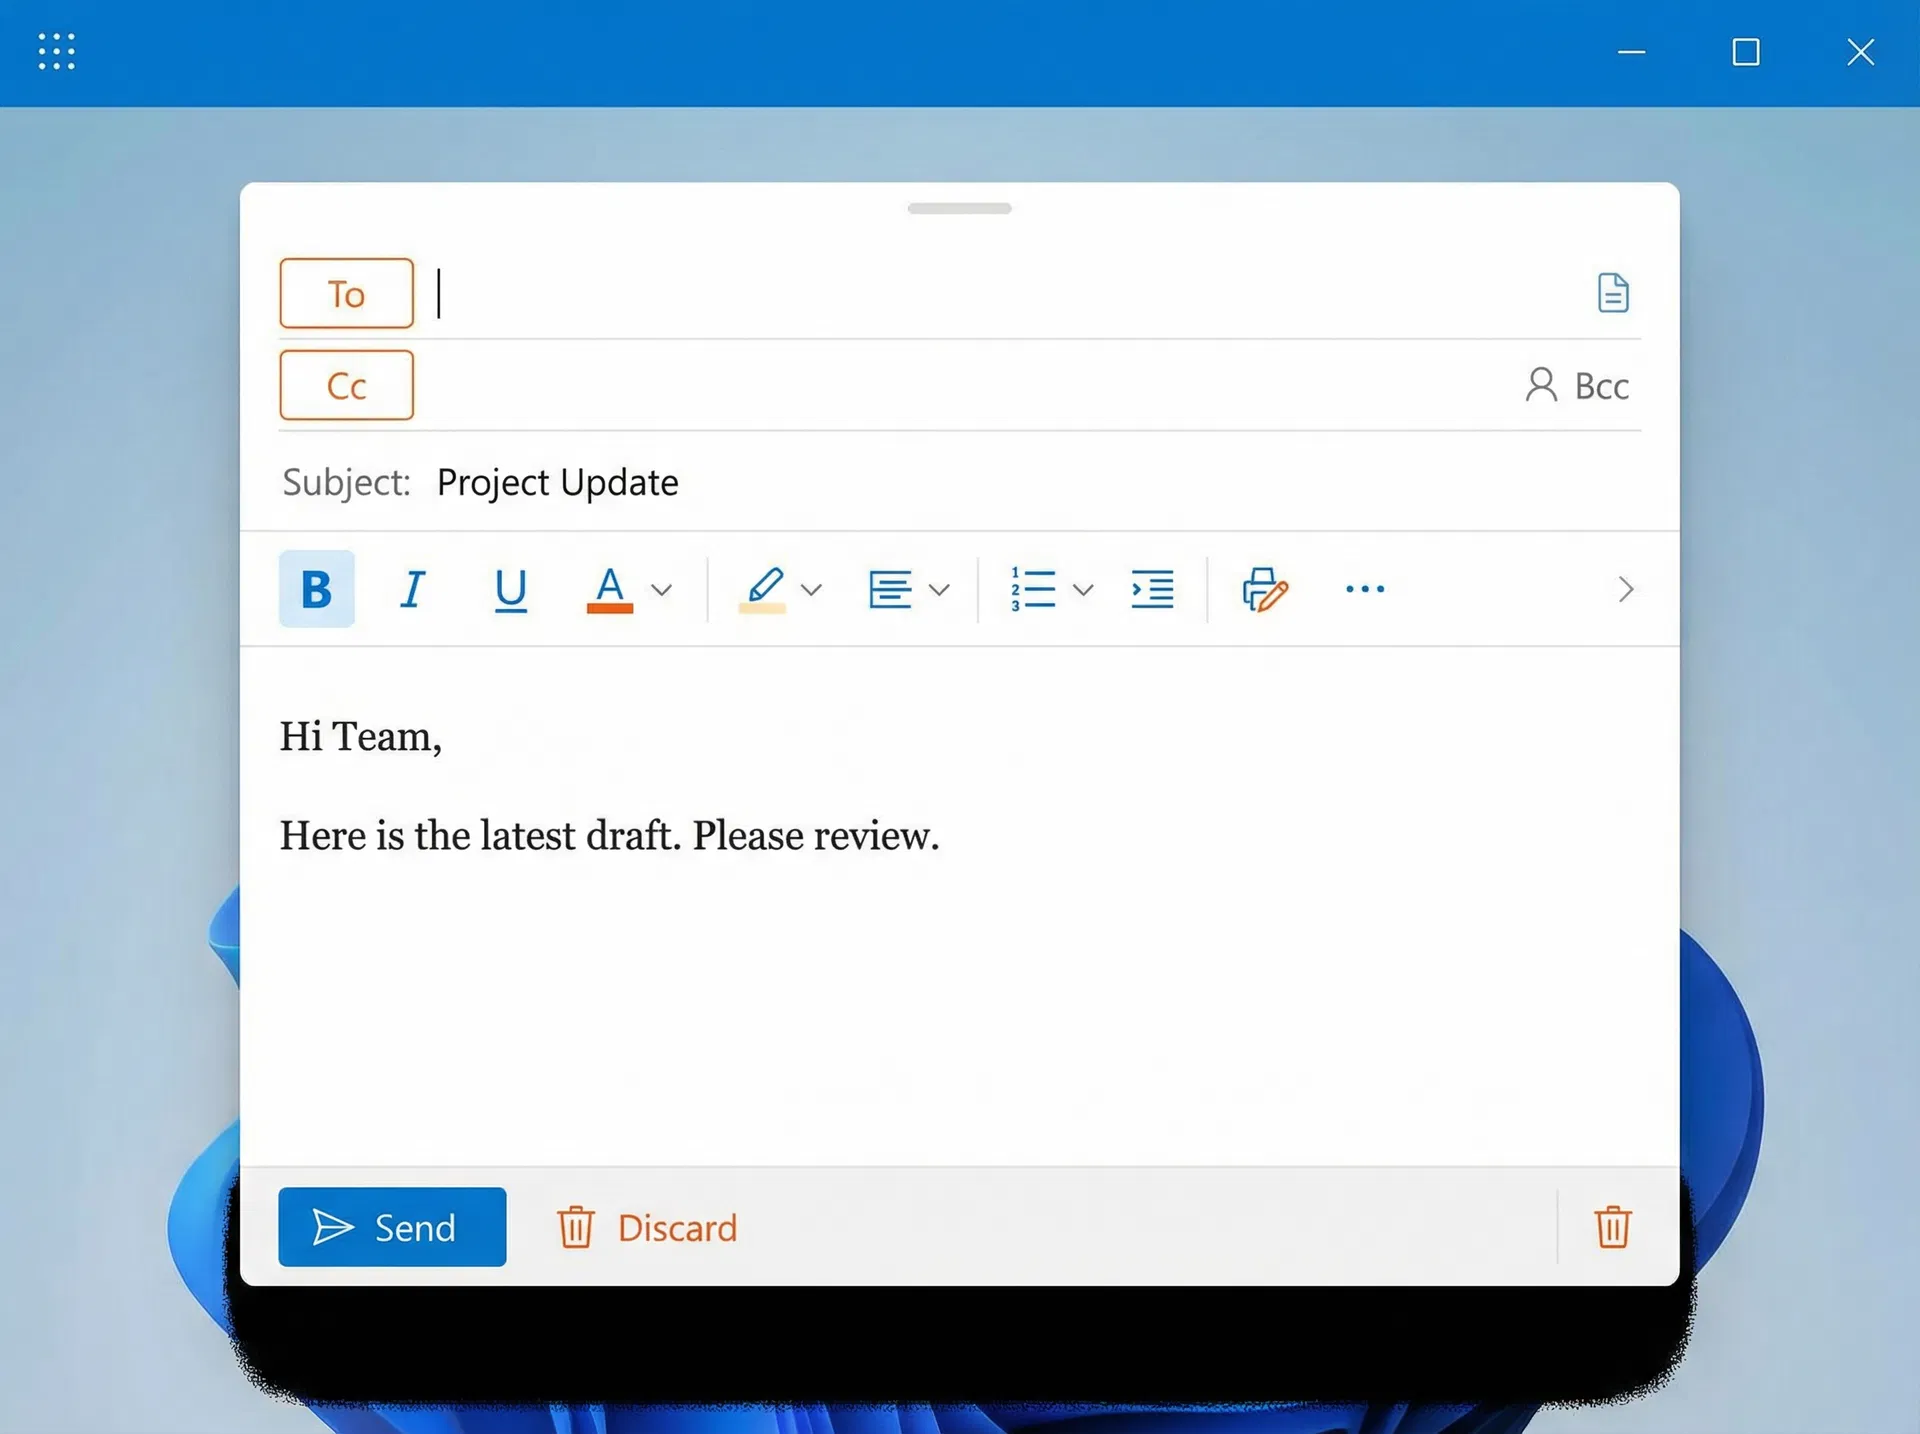The height and width of the screenshot is (1434, 1920).
Task: Maximize the window
Action: point(1746,51)
